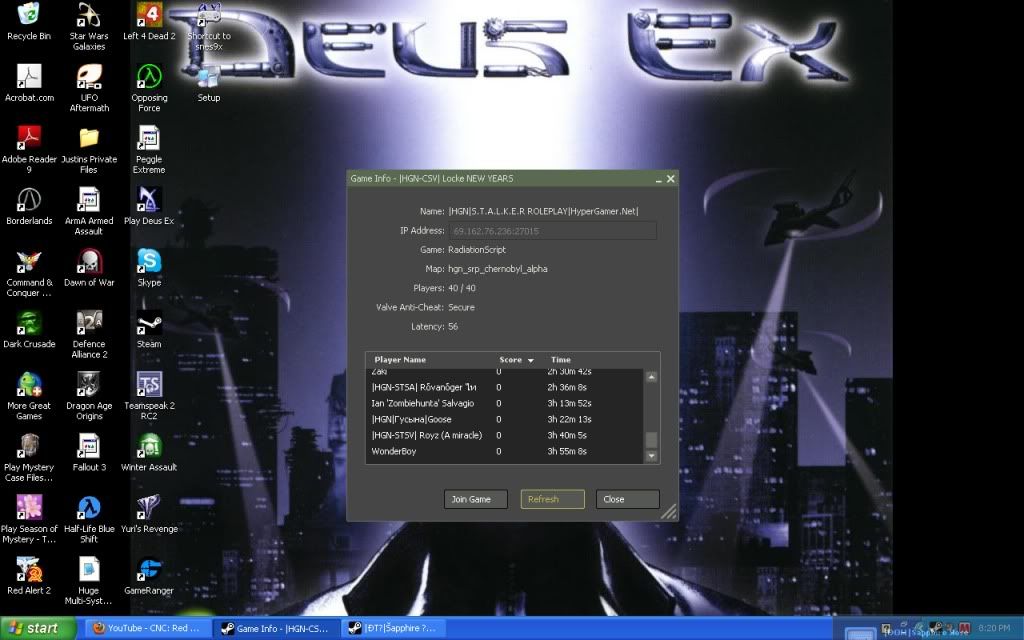Image resolution: width=1024 pixels, height=640 pixels.
Task: Select the Red Alert 2 icon
Action: 29,575
